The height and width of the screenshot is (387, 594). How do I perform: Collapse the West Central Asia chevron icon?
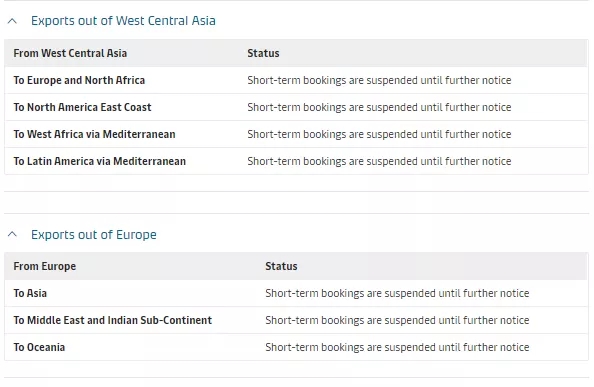pos(12,21)
